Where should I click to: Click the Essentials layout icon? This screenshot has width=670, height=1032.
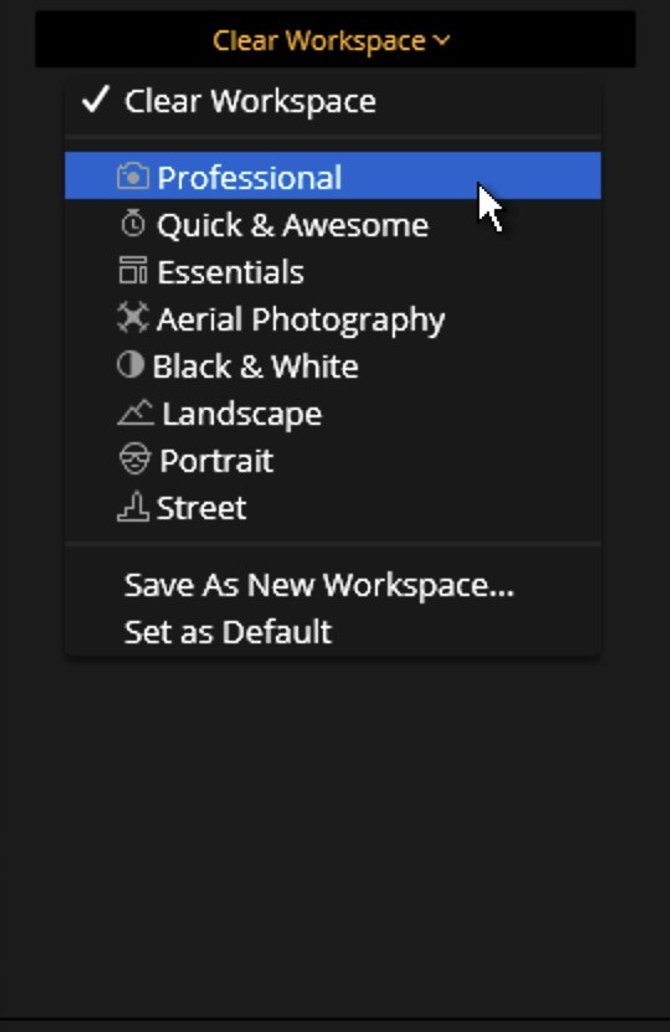tap(133, 271)
